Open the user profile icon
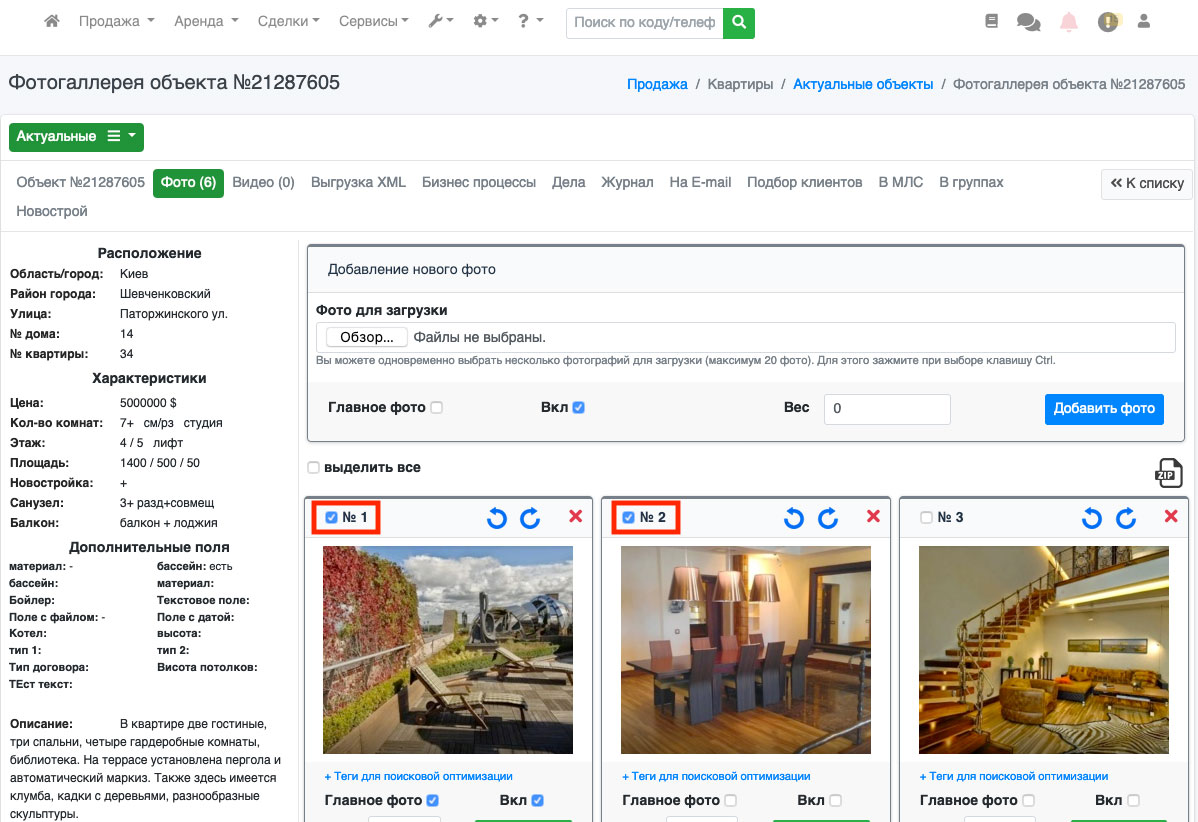This screenshot has width=1198, height=822. tap(1144, 21)
